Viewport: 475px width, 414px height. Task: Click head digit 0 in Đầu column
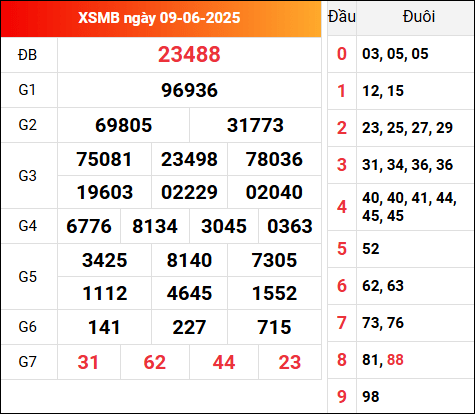342,54
